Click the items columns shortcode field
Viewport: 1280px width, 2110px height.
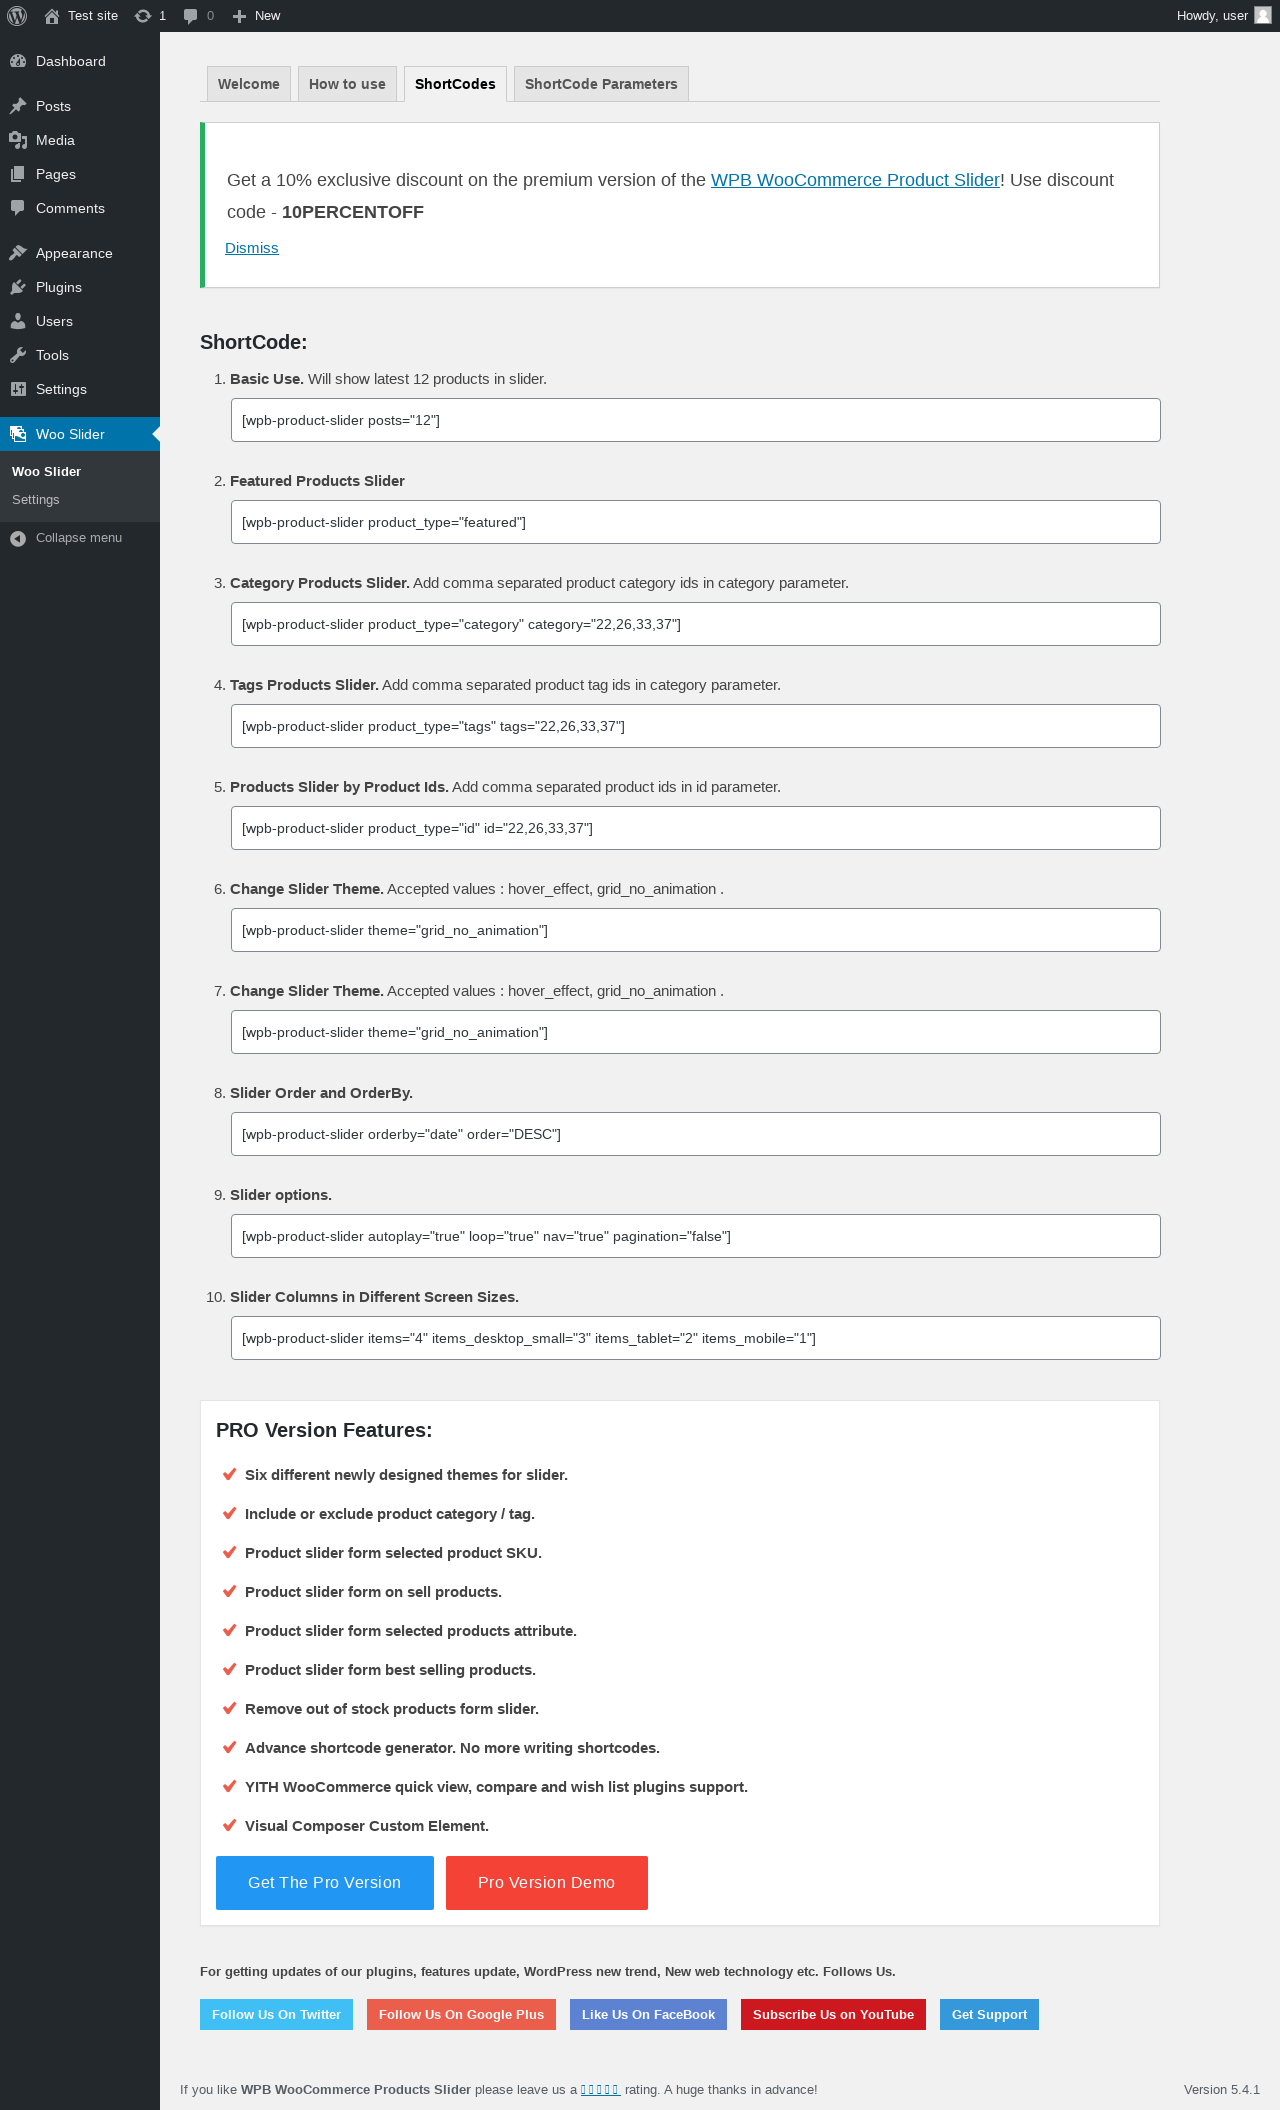(696, 1338)
